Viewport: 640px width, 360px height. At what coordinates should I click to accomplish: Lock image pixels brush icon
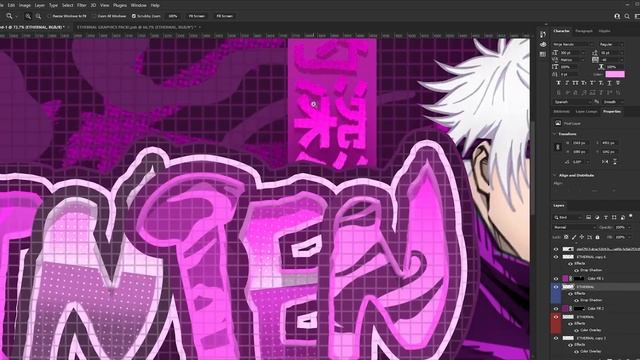tap(574, 237)
